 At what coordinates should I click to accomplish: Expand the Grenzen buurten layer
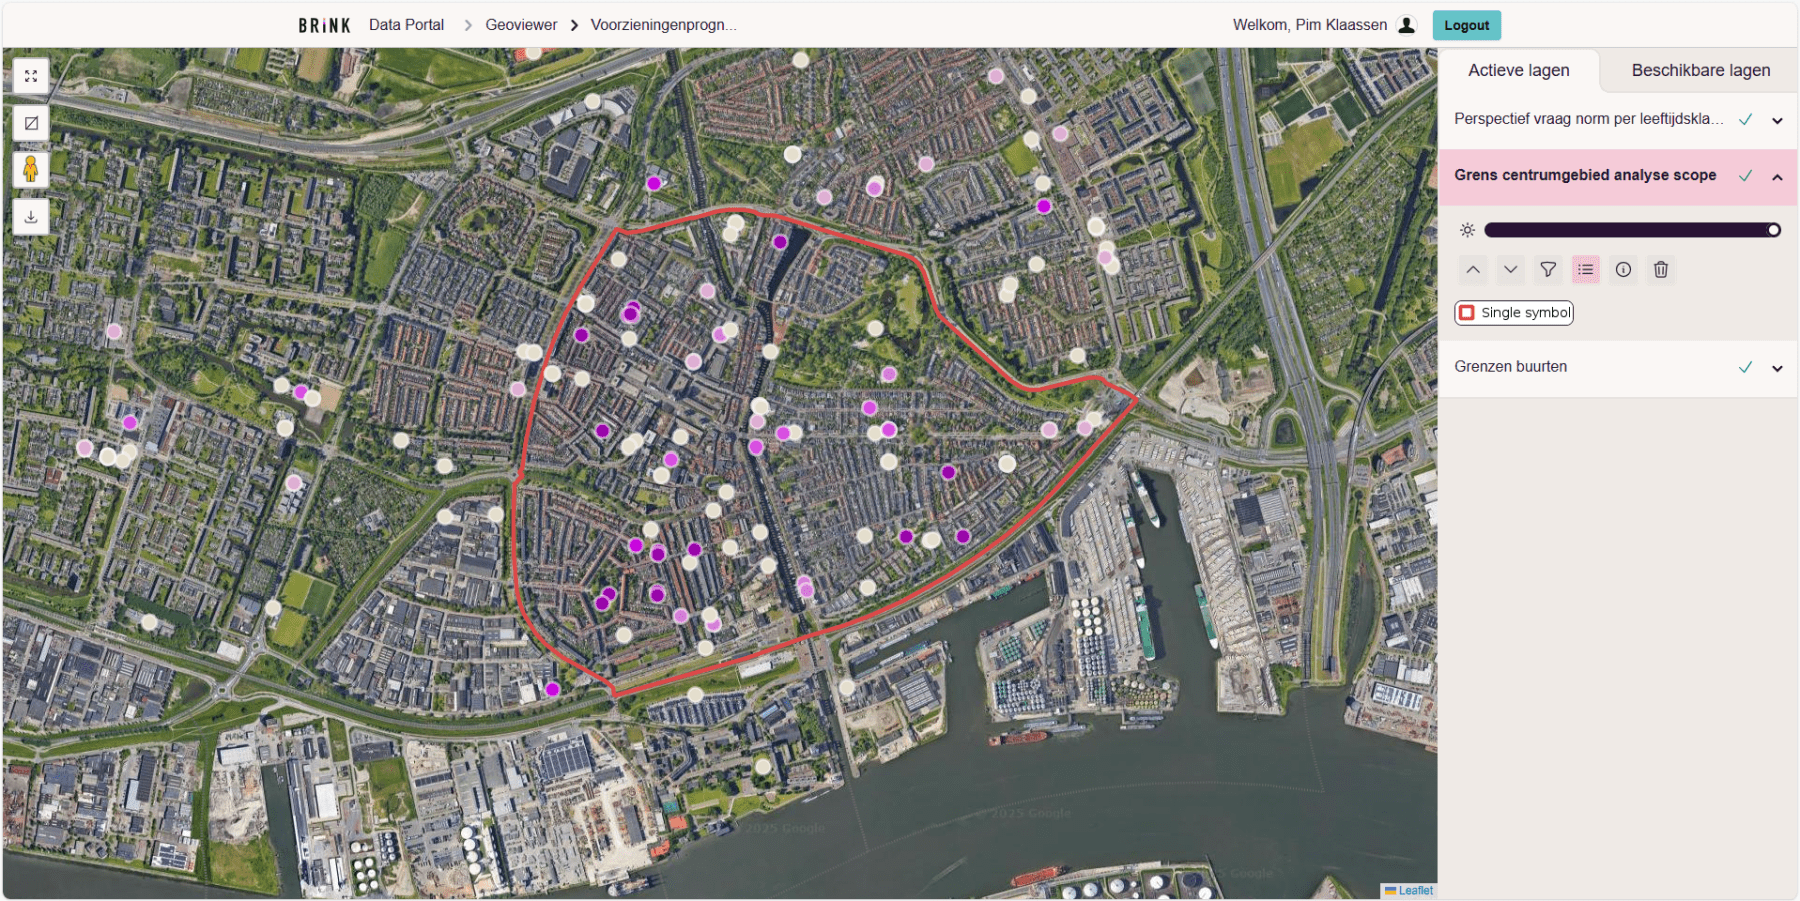pyautogui.click(x=1777, y=368)
